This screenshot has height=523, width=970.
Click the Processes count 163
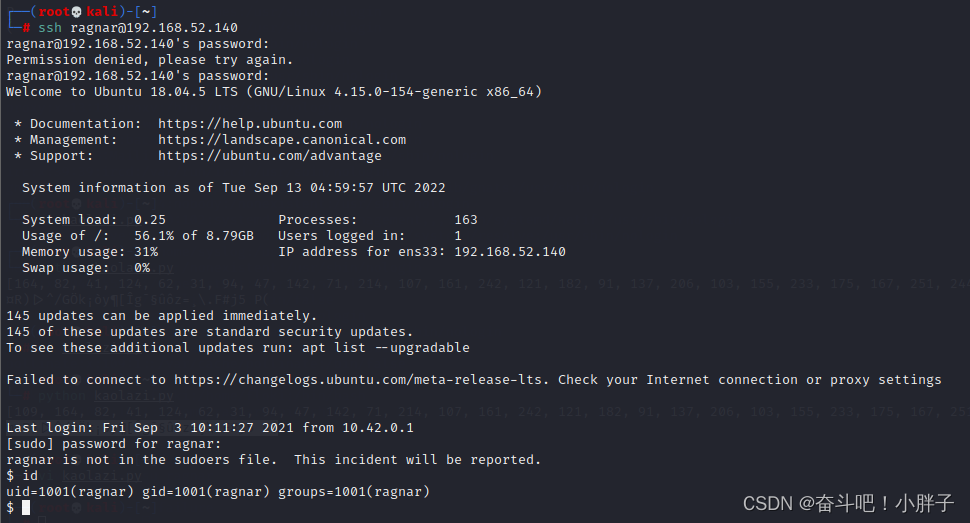pos(466,220)
